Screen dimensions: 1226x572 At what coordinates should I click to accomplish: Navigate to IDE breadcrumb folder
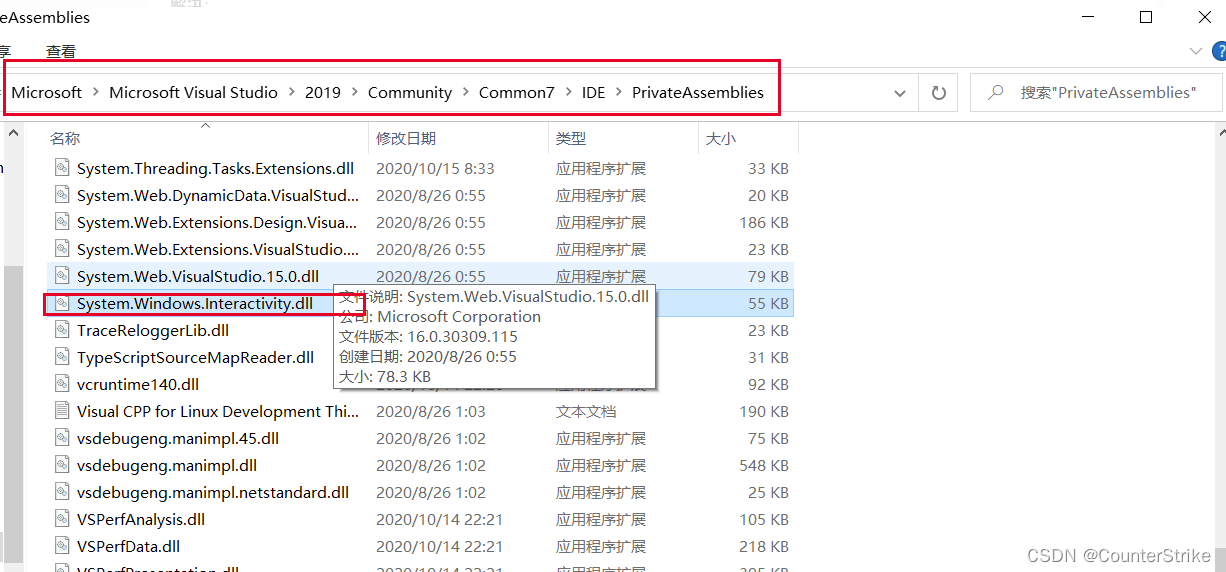click(x=594, y=92)
